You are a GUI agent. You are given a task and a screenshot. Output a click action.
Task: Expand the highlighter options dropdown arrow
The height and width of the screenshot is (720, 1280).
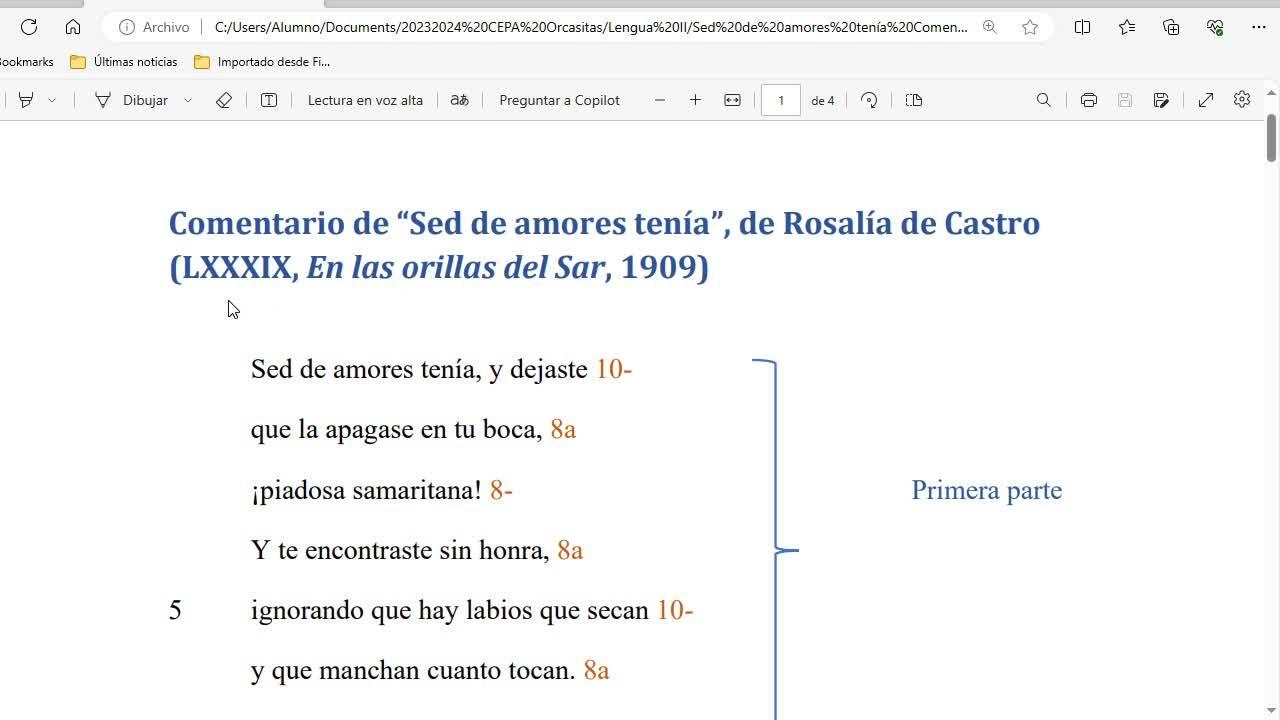[52, 100]
